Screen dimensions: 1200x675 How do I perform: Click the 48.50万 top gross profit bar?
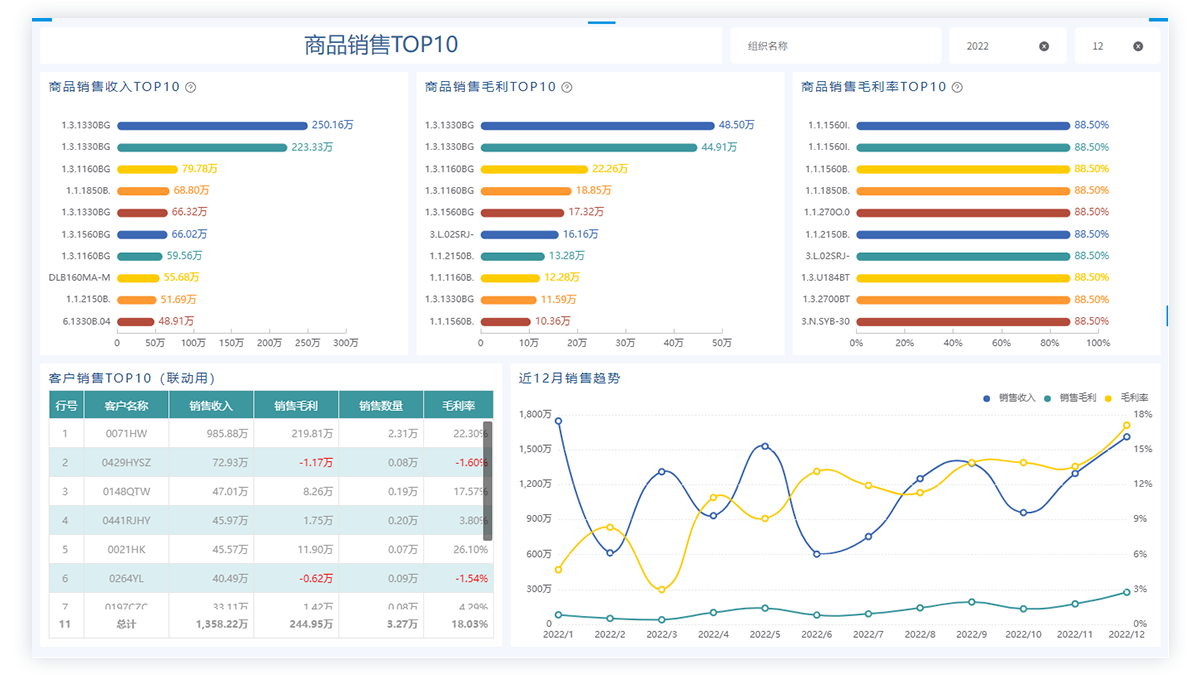coord(597,126)
